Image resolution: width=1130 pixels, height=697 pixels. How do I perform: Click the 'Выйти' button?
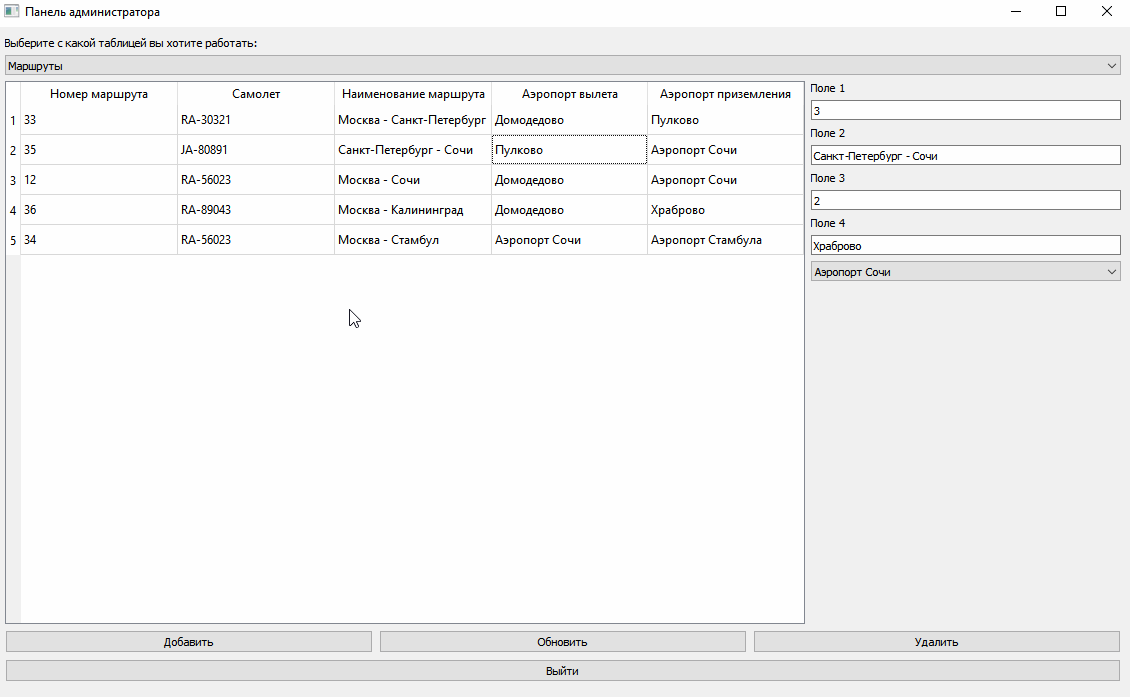[x=562, y=671]
